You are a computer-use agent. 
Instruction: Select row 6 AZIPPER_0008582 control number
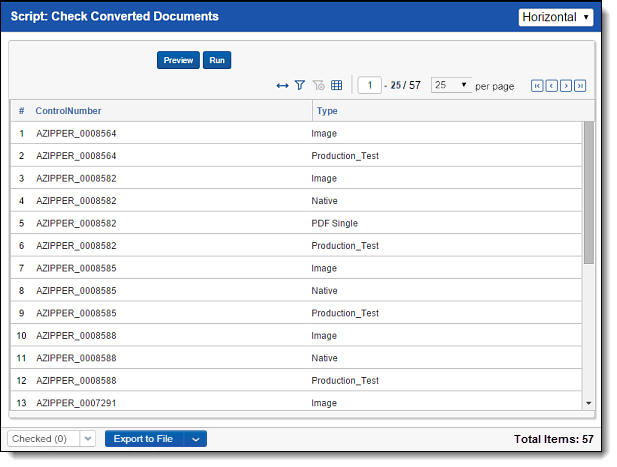[x=76, y=245]
